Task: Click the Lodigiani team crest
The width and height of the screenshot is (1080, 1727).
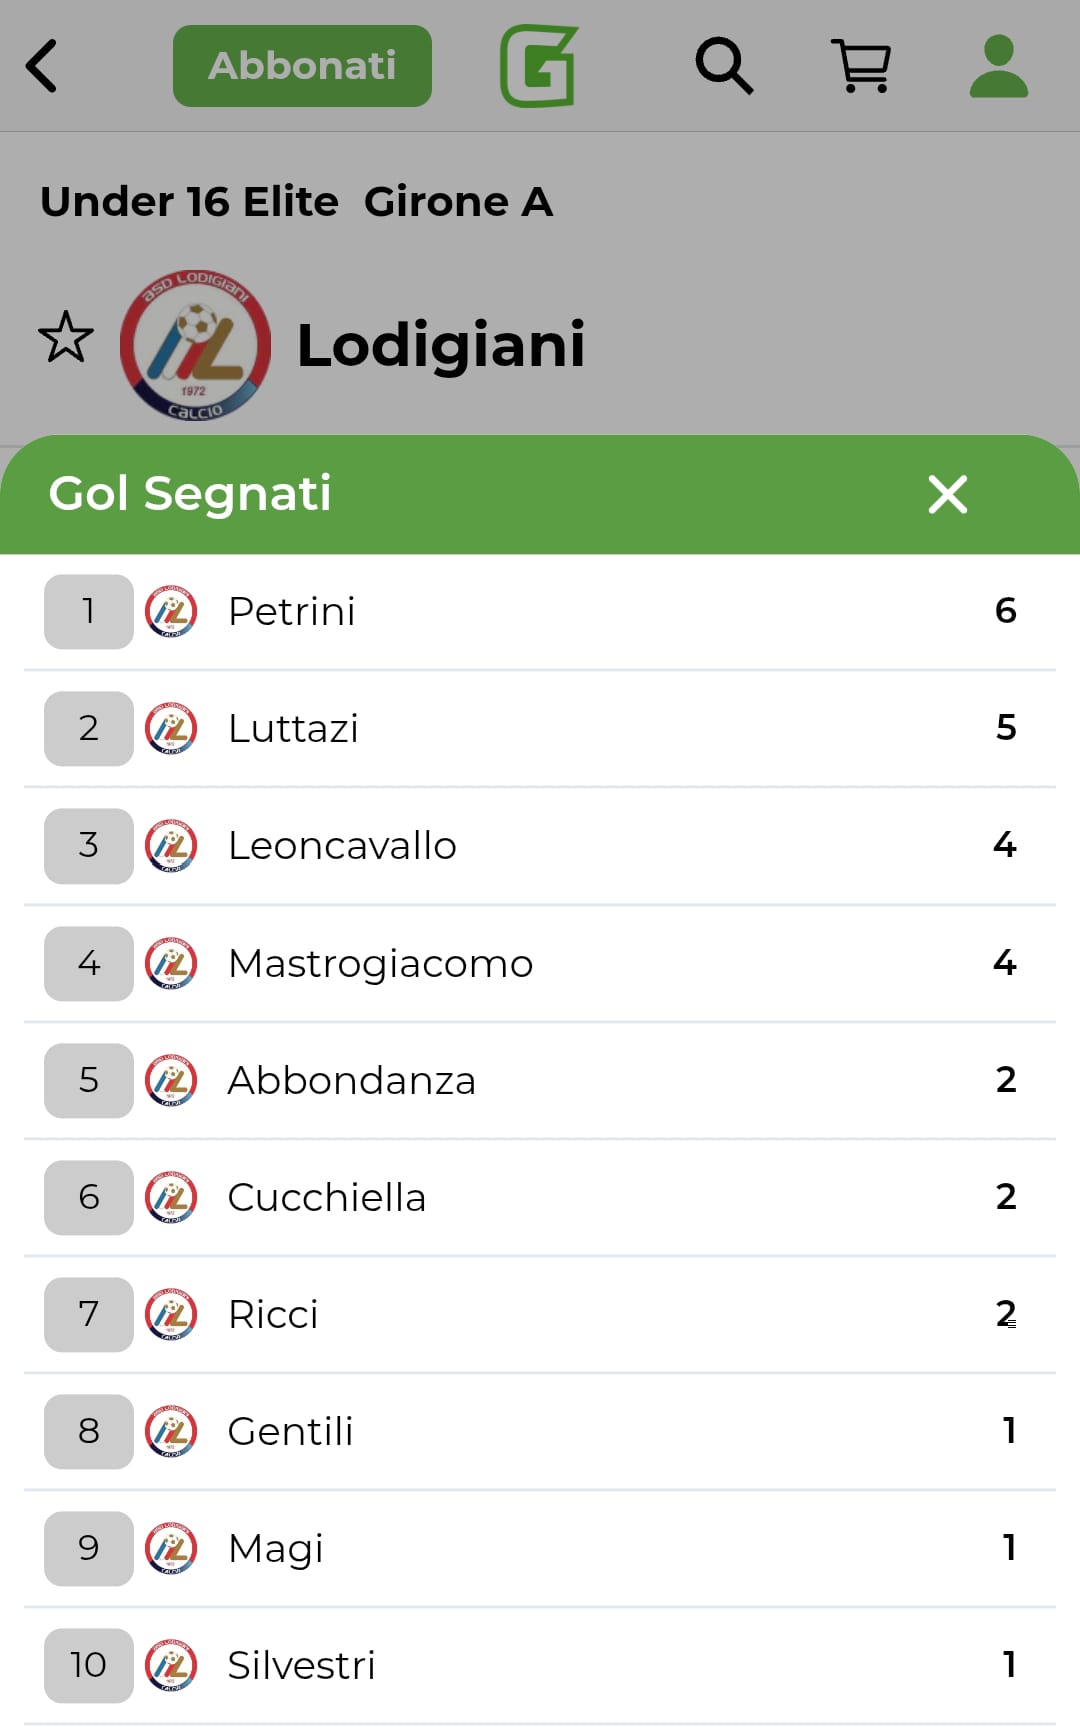Action: (195, 345)
